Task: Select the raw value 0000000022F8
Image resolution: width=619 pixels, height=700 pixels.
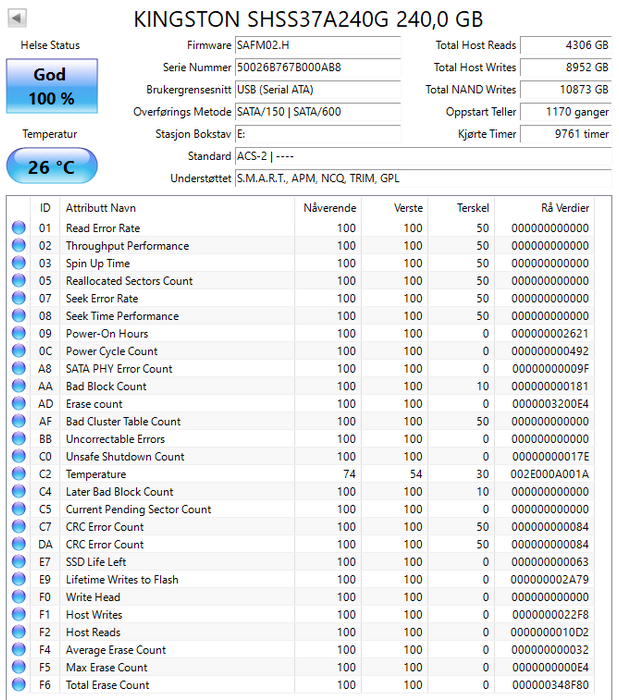Action: pyautogui.click(x=551, y=615)
